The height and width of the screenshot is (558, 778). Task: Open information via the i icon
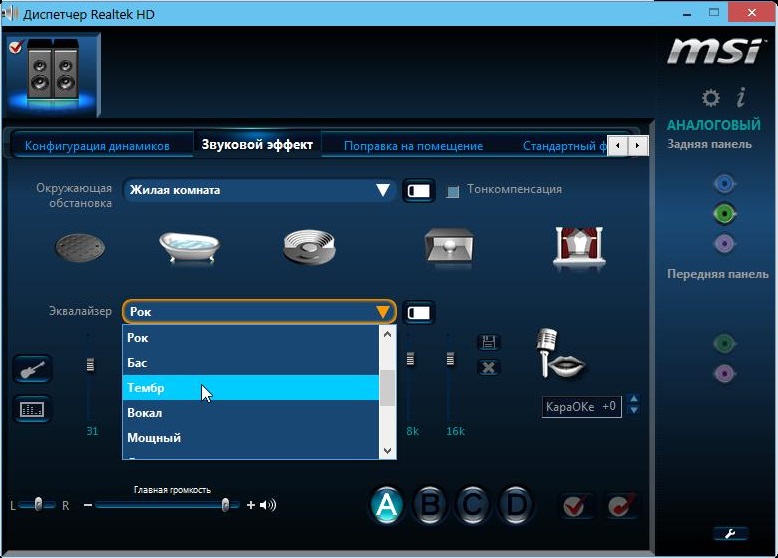[741, 97]
